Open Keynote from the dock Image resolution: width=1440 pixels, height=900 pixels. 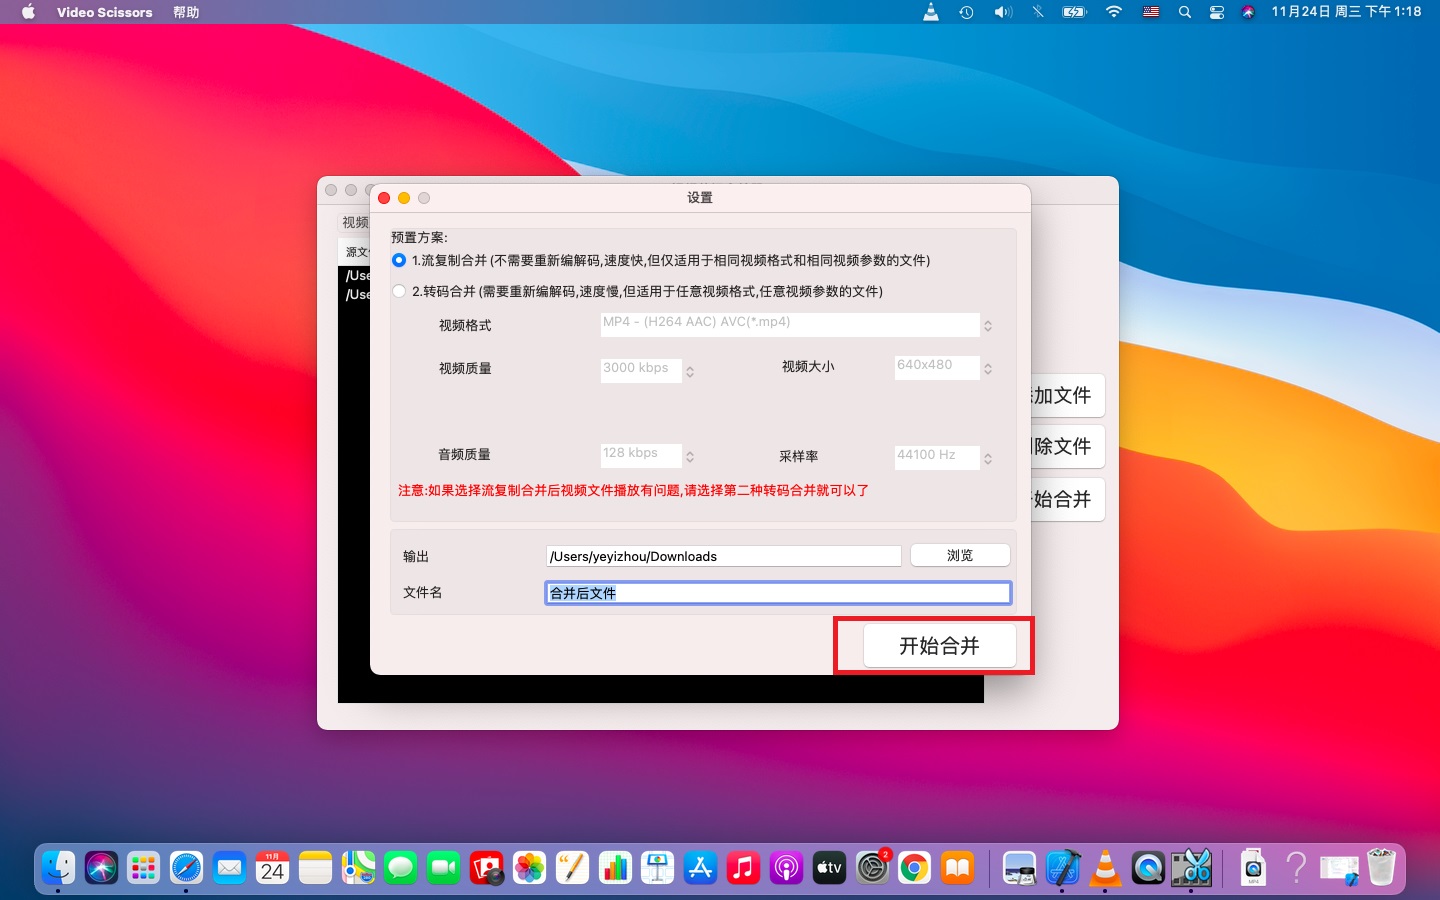(x=658, y=868)
